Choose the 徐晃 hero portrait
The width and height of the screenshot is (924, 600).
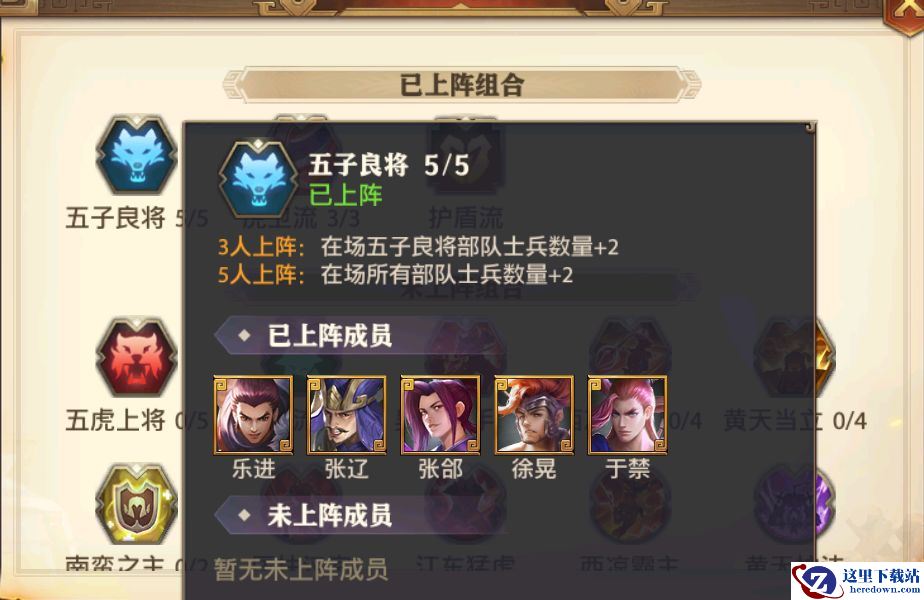[534, 415]
